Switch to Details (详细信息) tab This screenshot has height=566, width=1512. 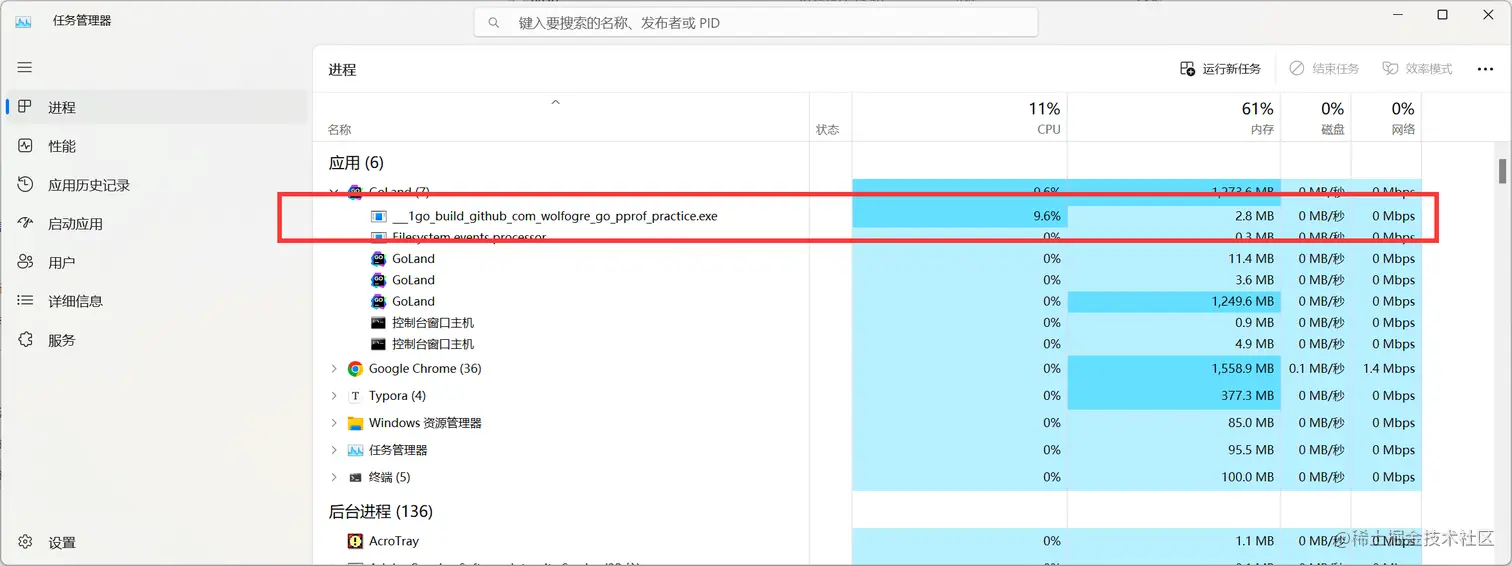[157, 301]
